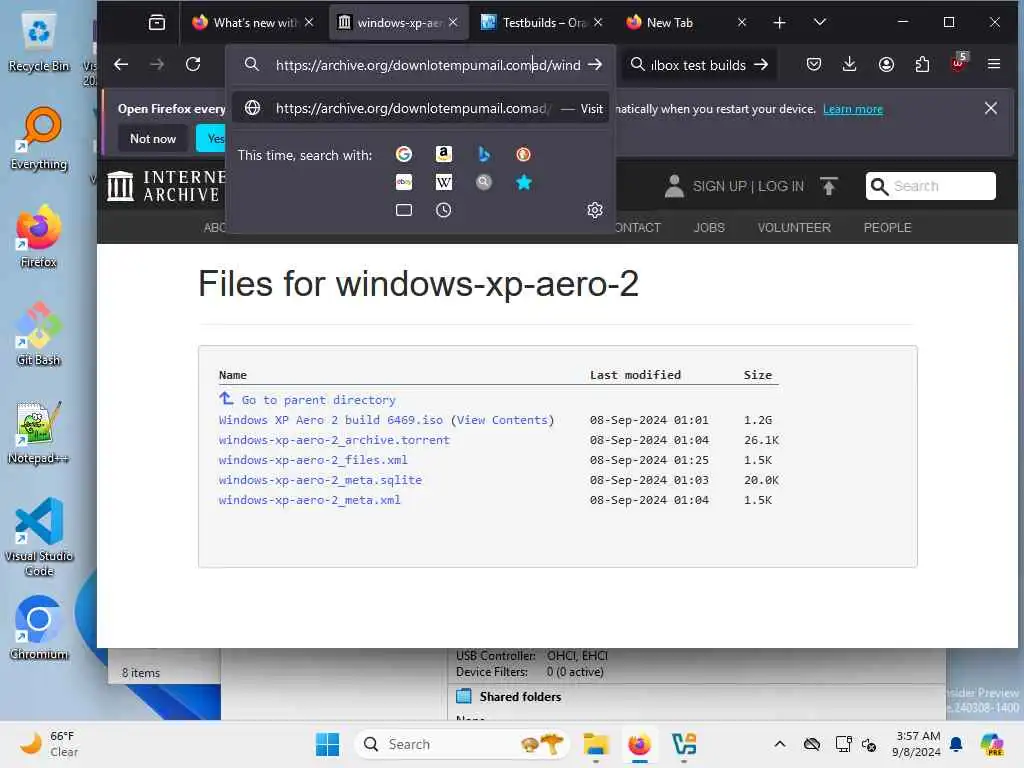
Task: Open the weather widget 66°F Clear
Action: [49, 744]
